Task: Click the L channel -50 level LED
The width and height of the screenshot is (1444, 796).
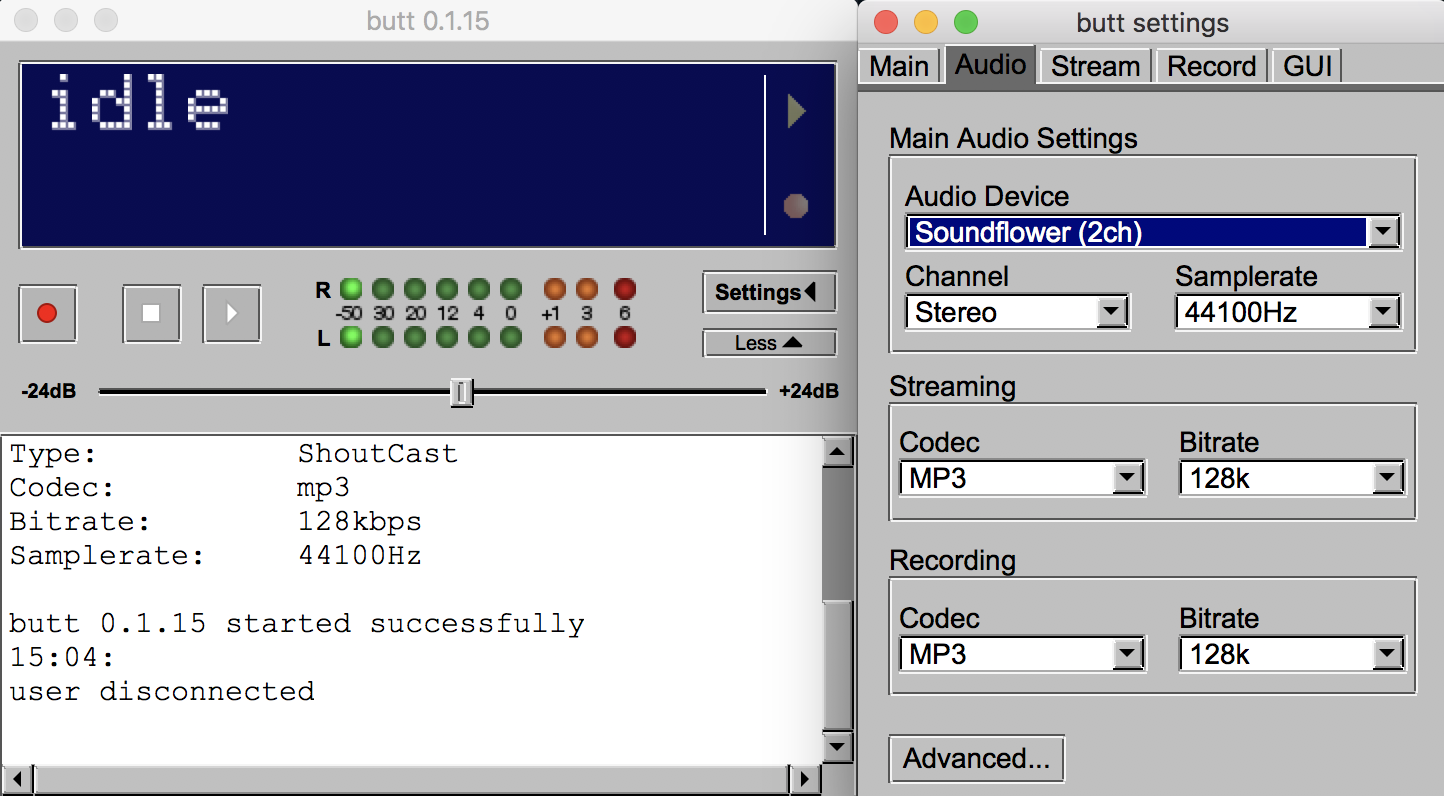Action: (350, 337)
